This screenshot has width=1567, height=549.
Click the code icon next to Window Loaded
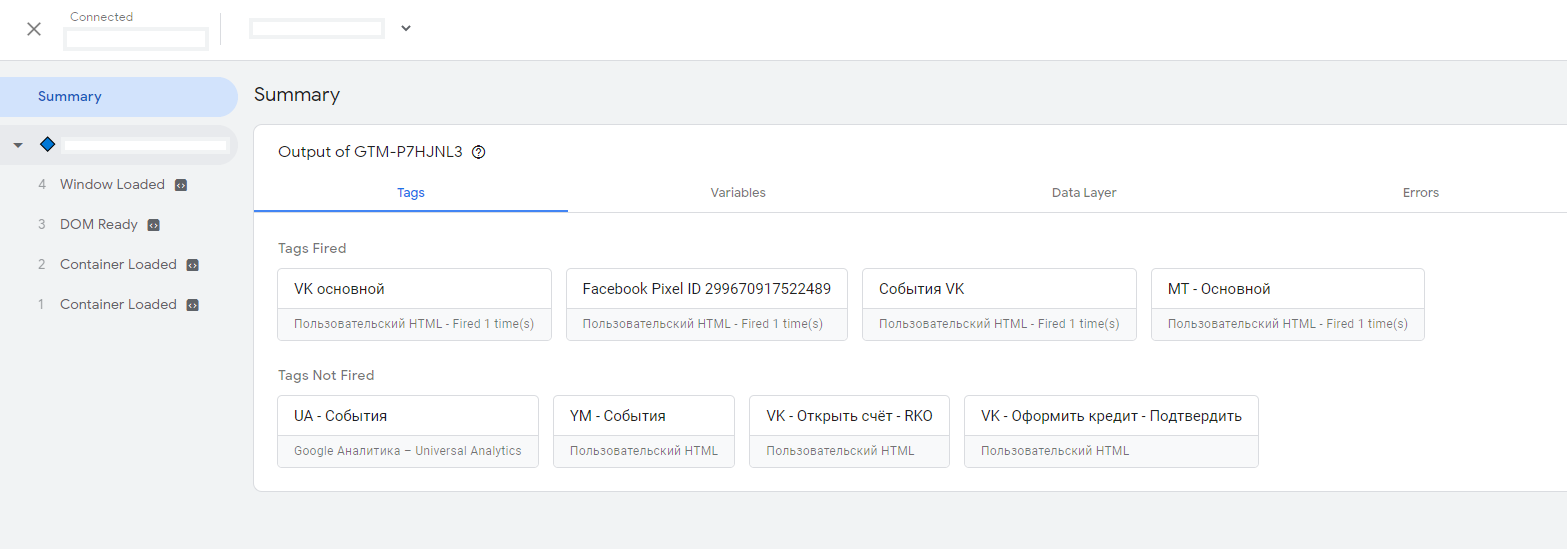(181, 185)
